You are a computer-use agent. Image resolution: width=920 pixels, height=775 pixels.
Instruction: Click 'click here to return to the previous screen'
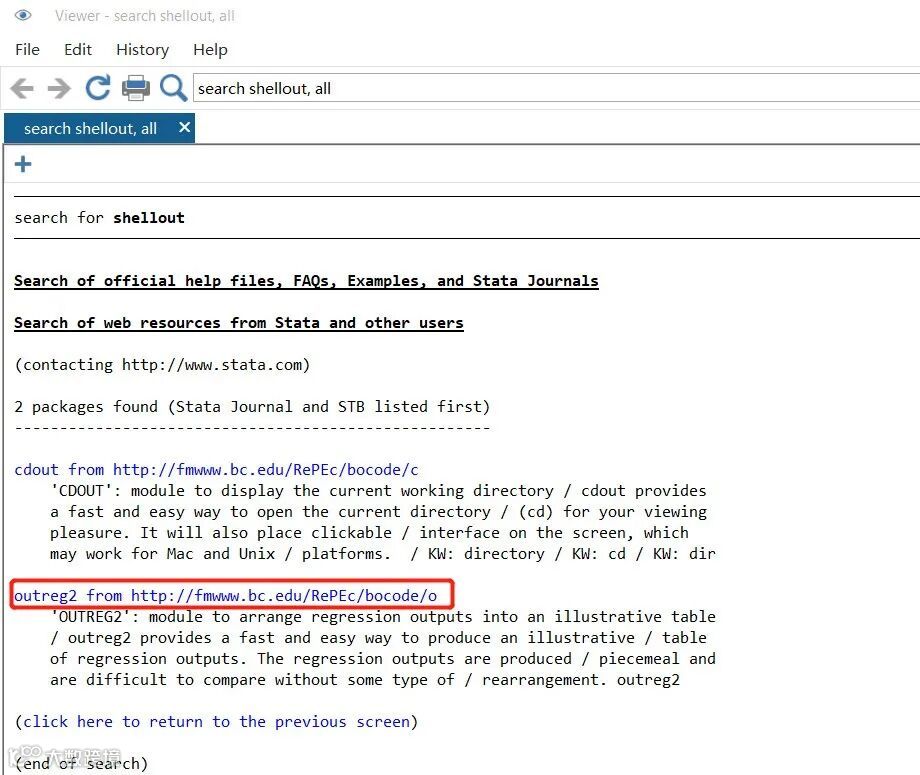[x=217, y=722]
